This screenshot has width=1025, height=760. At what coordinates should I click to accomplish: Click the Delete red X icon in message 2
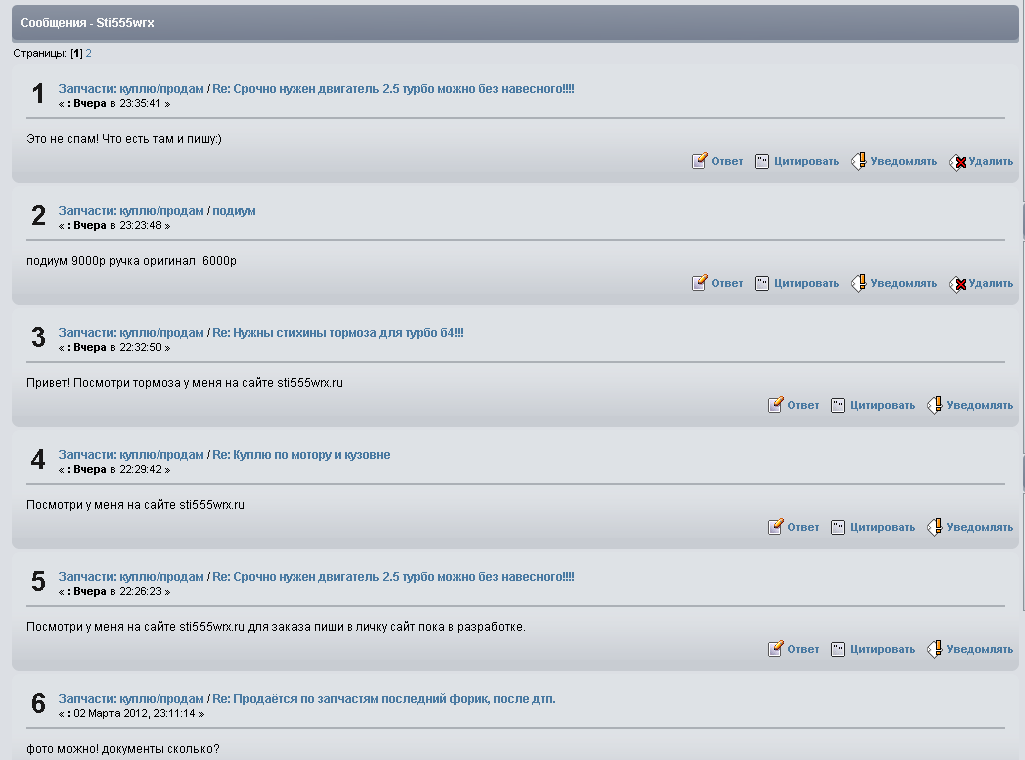click(957, 284)
